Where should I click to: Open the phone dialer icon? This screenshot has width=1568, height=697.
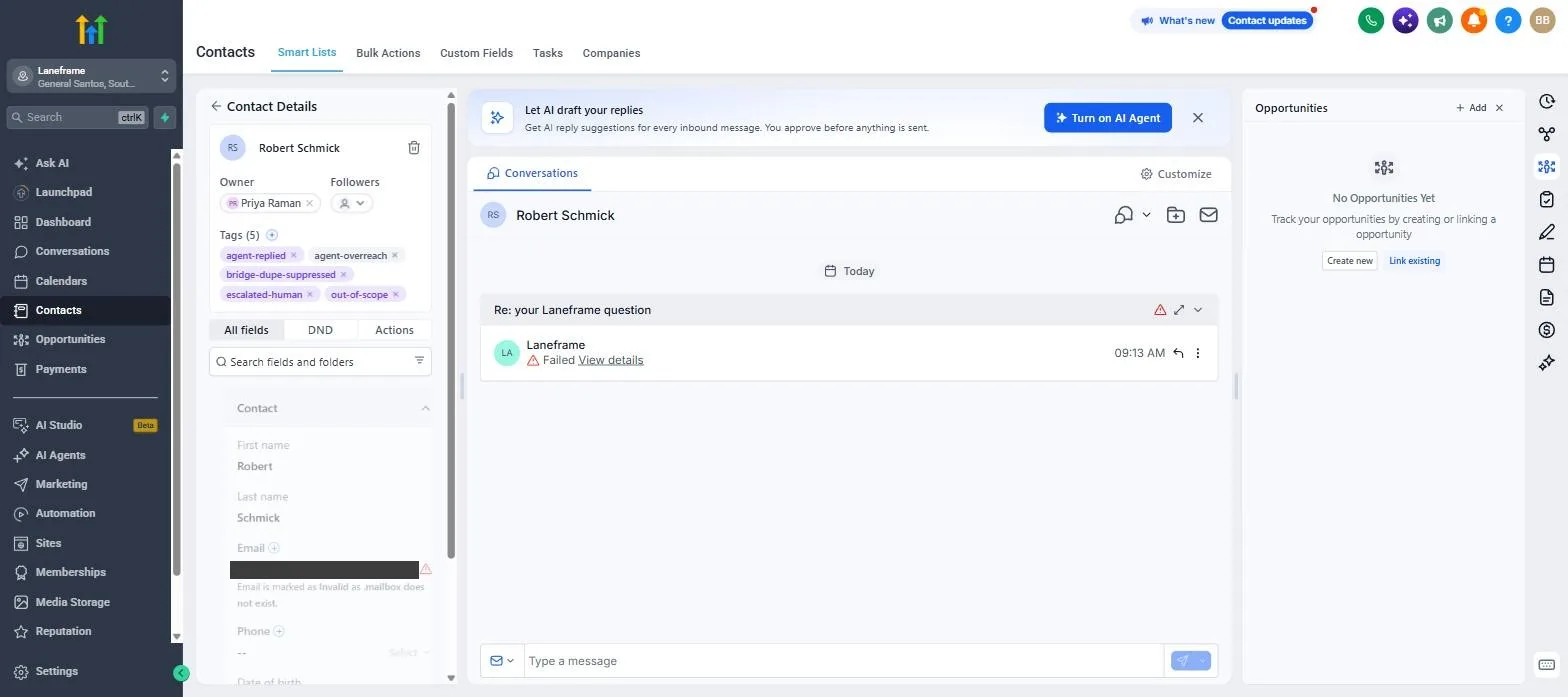(1371, 20)
